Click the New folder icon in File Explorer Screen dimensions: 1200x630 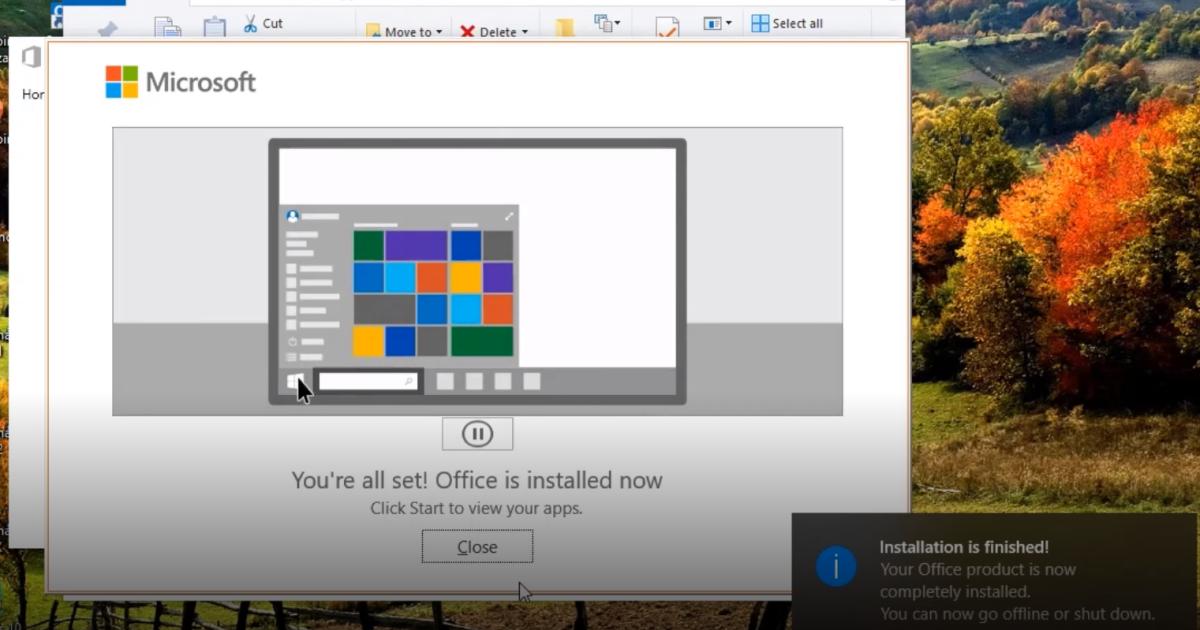click(565, 28)
